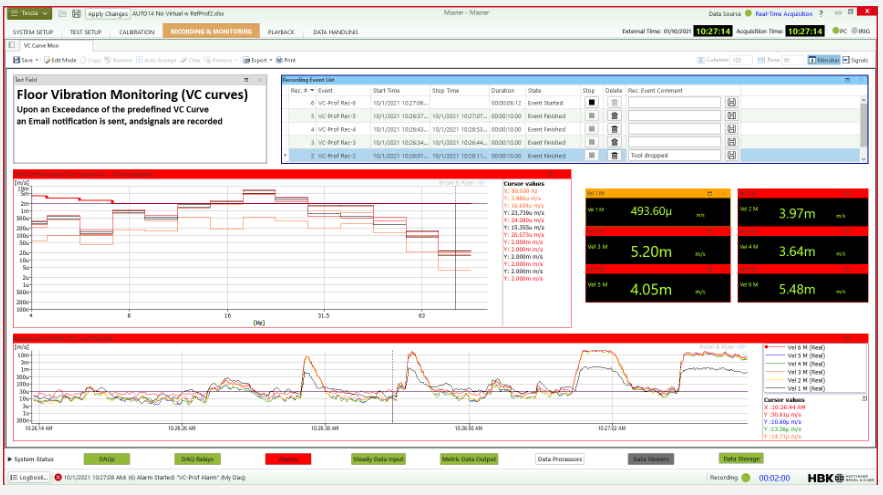Image resolution: width=883 pixels, height=495 pixels.
Task: Maximize the Vel 1 M digital display panel
Action: coord(710,193)
